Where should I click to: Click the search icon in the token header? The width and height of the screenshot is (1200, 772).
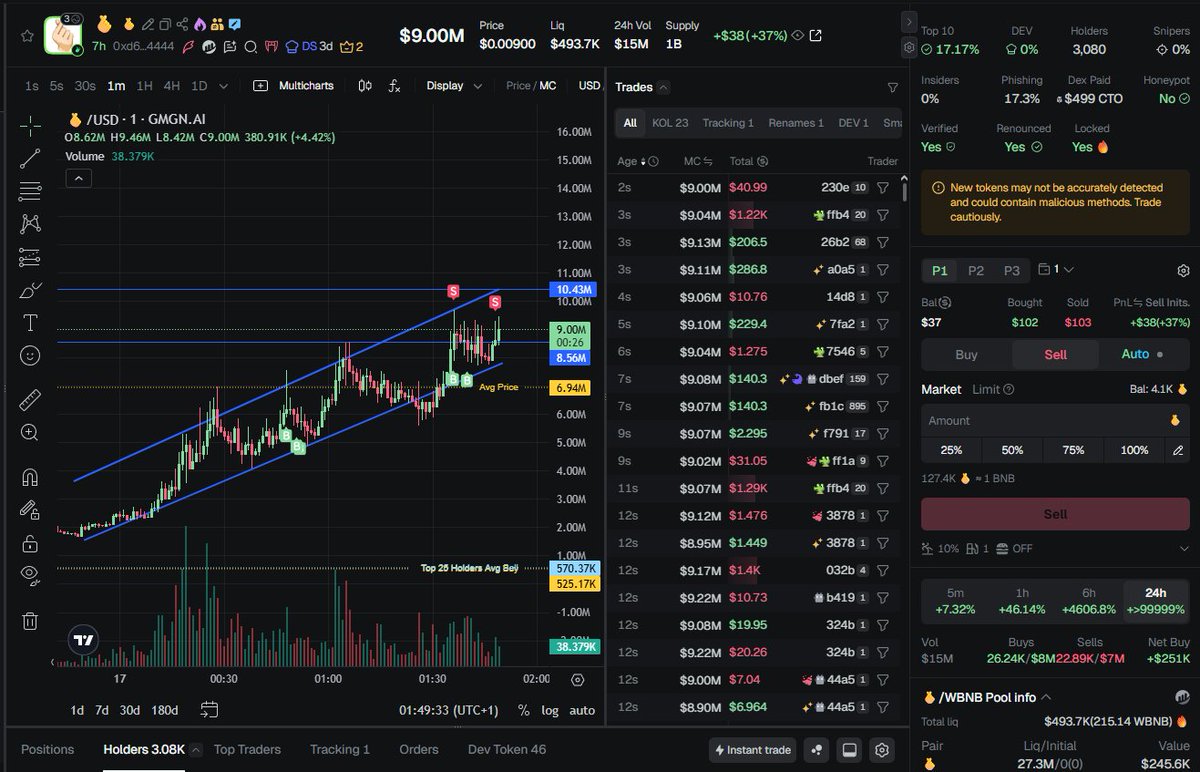pyautogui.click(x=250, y=46)
